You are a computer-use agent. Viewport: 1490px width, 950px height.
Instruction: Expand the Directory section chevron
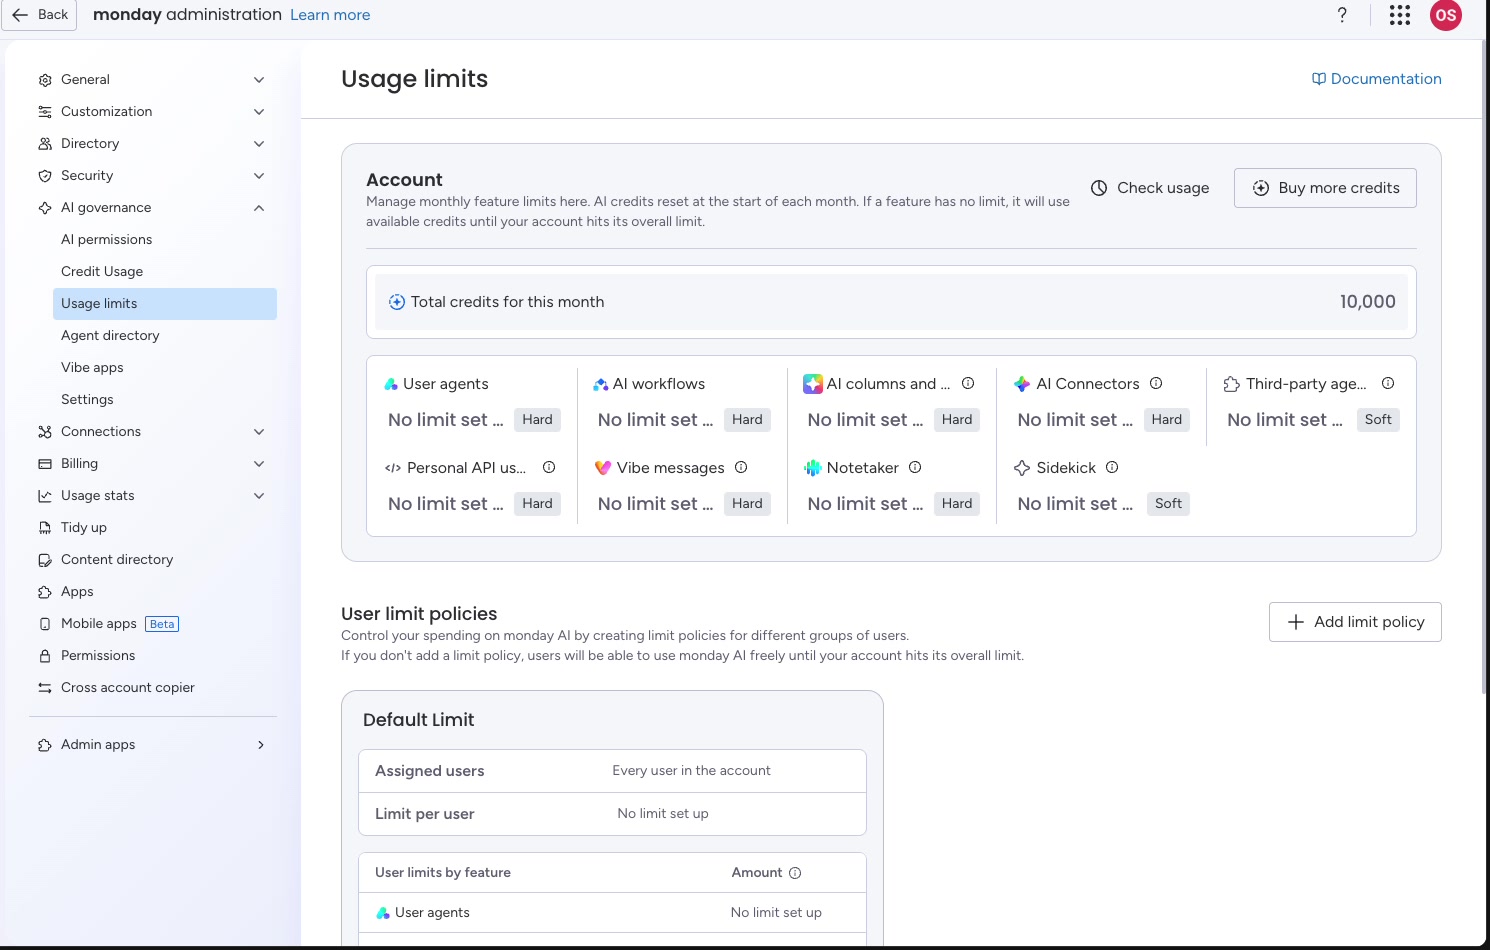259,144
